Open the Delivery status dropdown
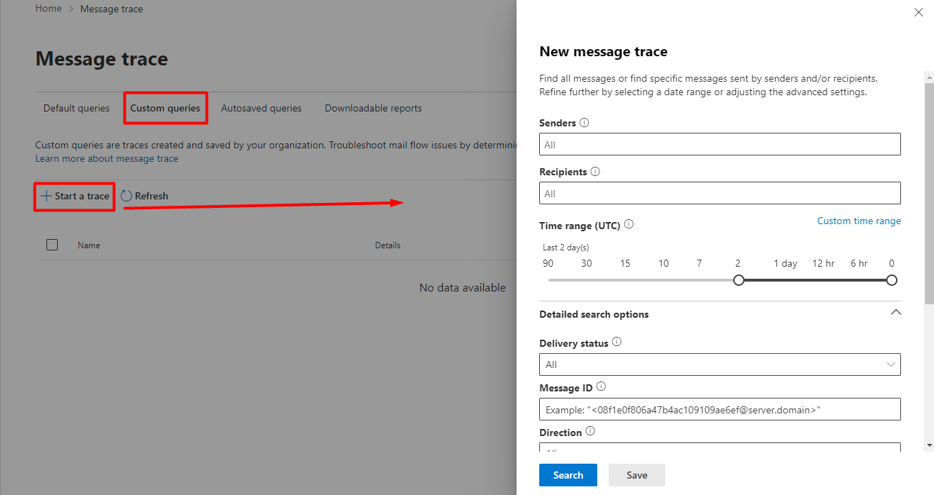Viewport: 934px width, 495px height. [720, 365]
